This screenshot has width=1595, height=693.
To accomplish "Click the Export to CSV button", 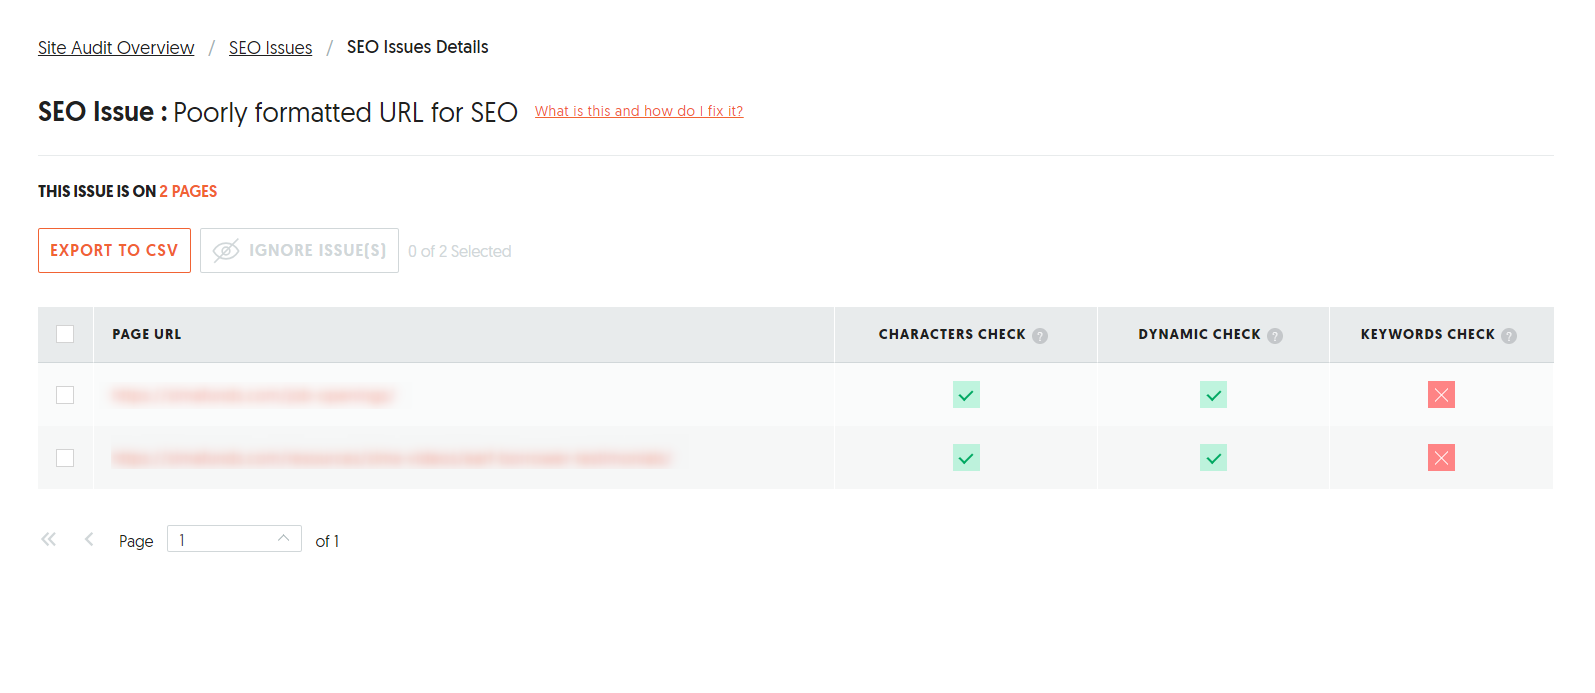I will (114, 250).
